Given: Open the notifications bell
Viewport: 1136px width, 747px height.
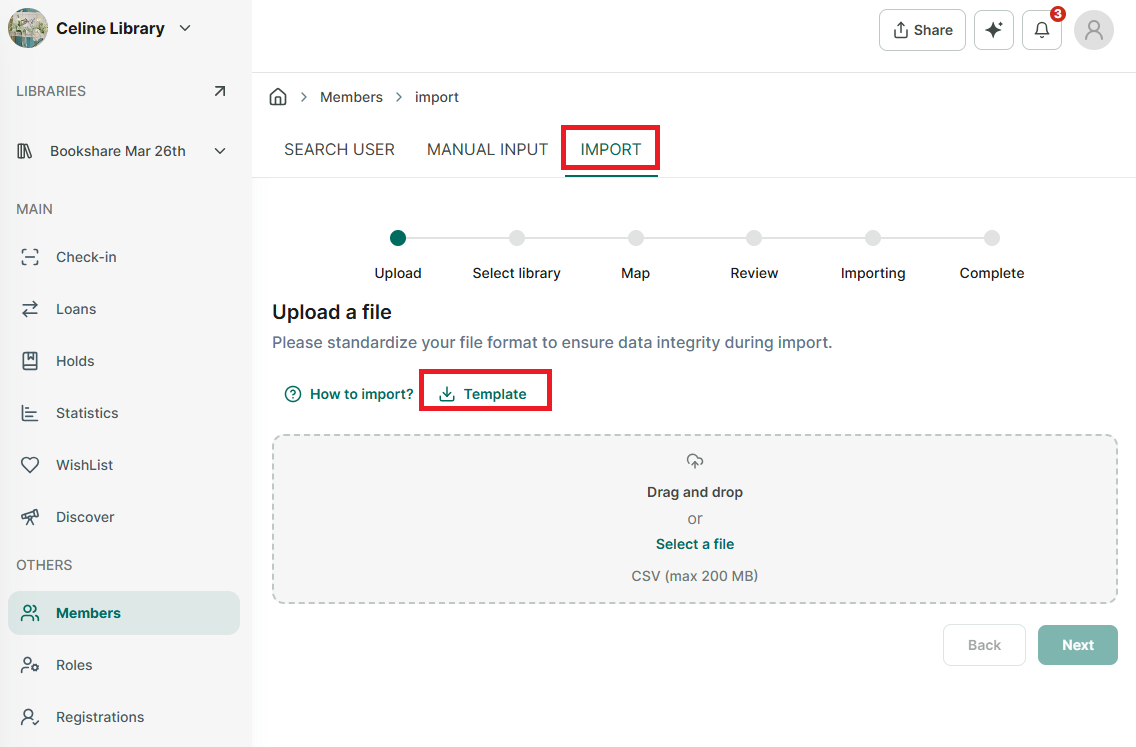Looking at the screenshot, I should tap(1042, 30).
